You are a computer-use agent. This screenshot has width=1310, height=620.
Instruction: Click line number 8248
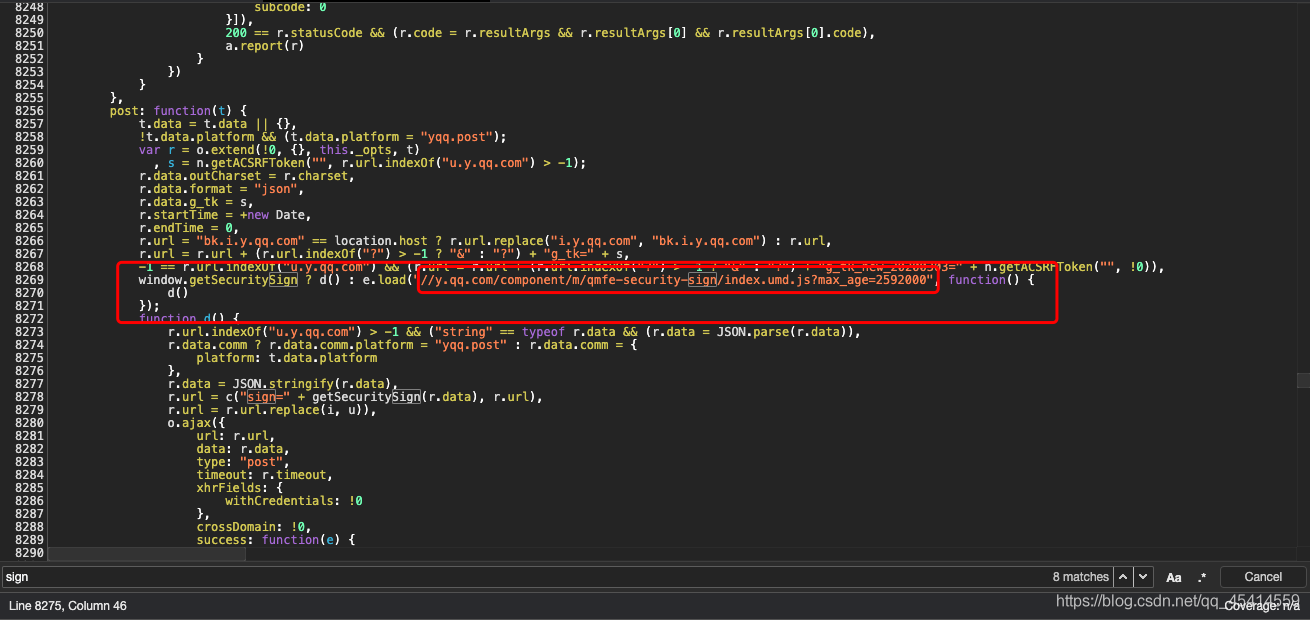click(29, 7)
